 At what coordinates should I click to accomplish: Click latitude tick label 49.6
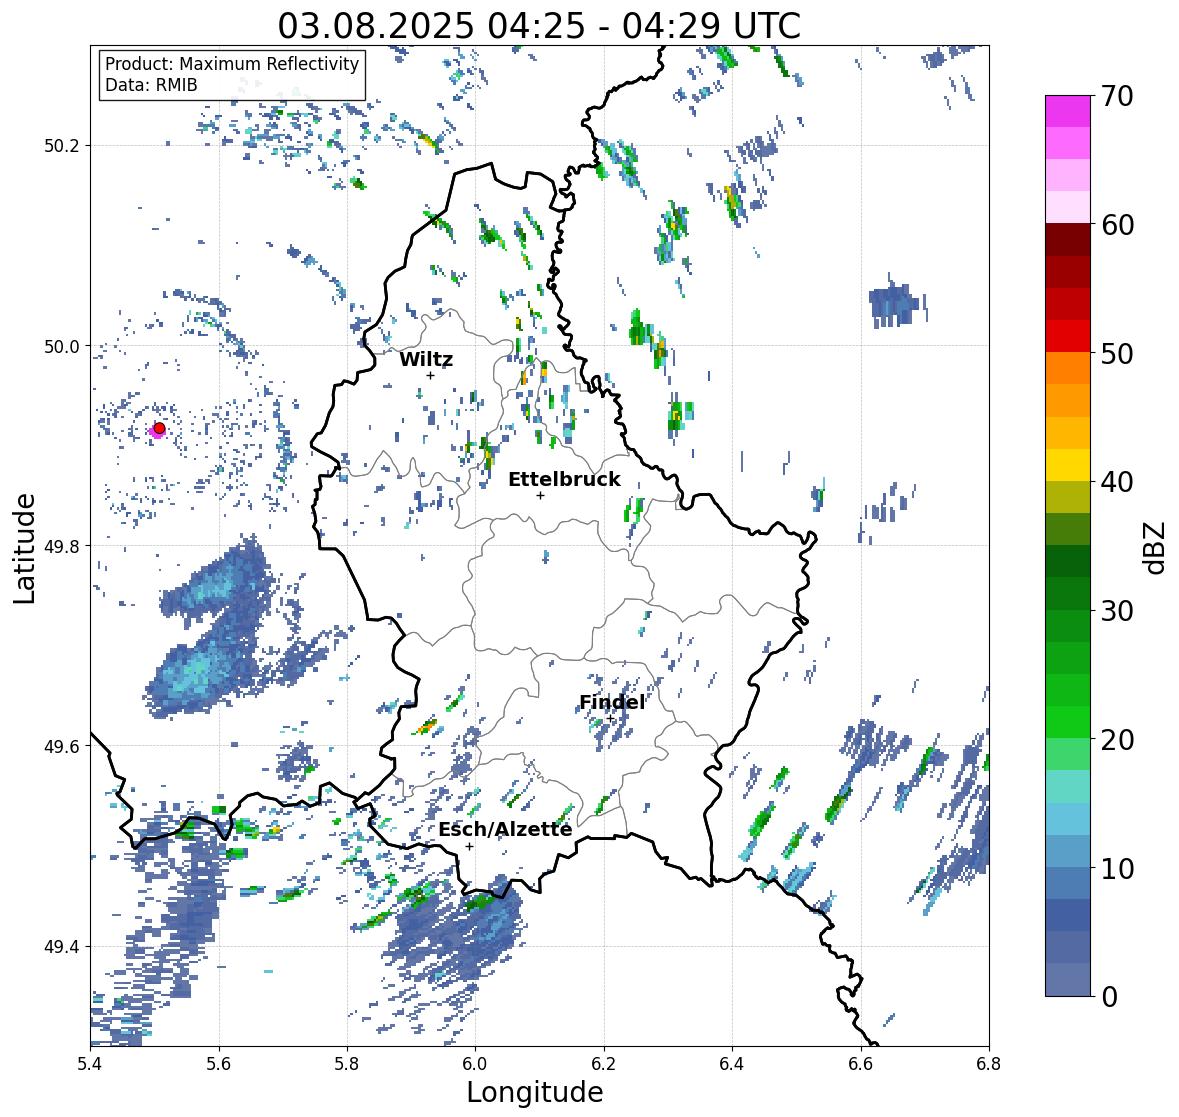[63, 746]
